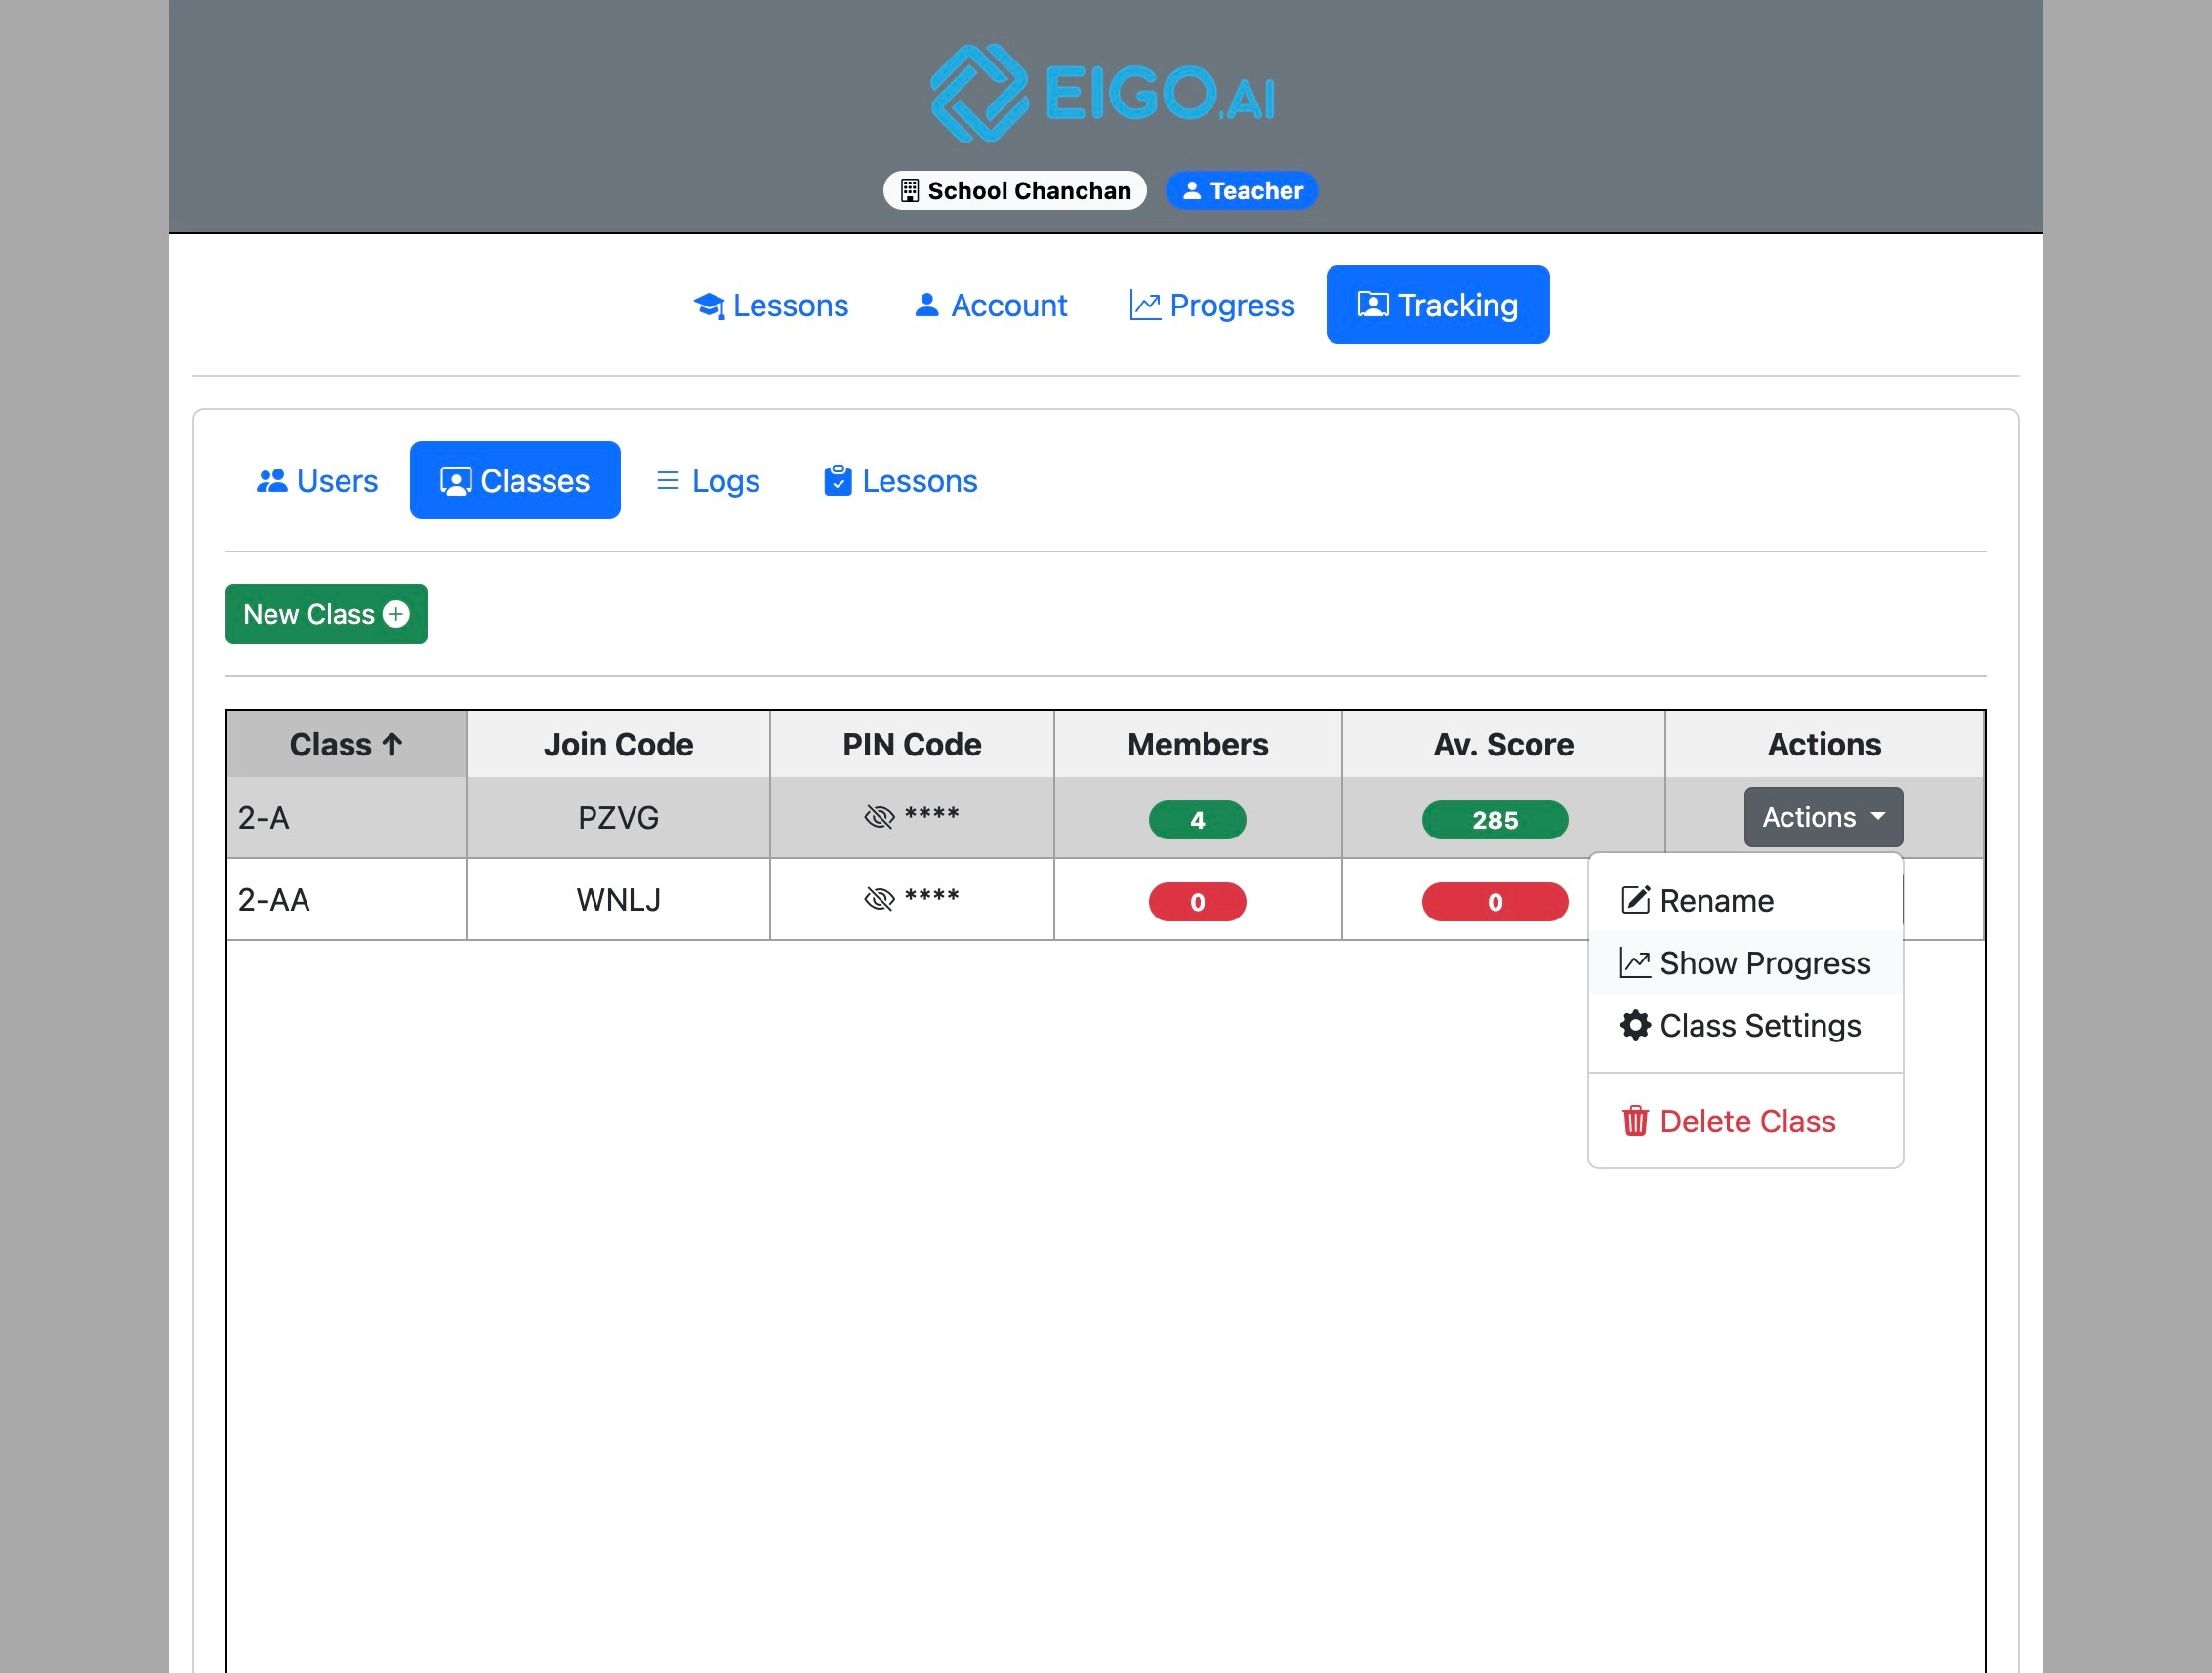Open Class Settings from the menu

pos(1745,1025)
